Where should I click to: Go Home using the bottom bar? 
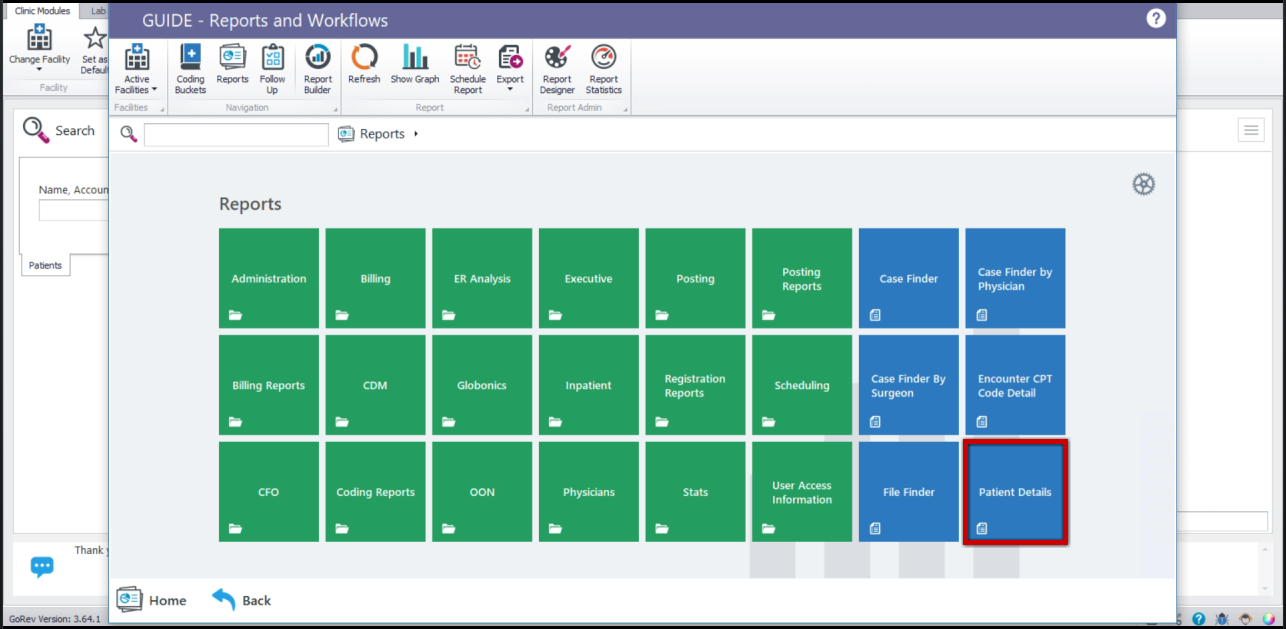(x=152, y=600)
